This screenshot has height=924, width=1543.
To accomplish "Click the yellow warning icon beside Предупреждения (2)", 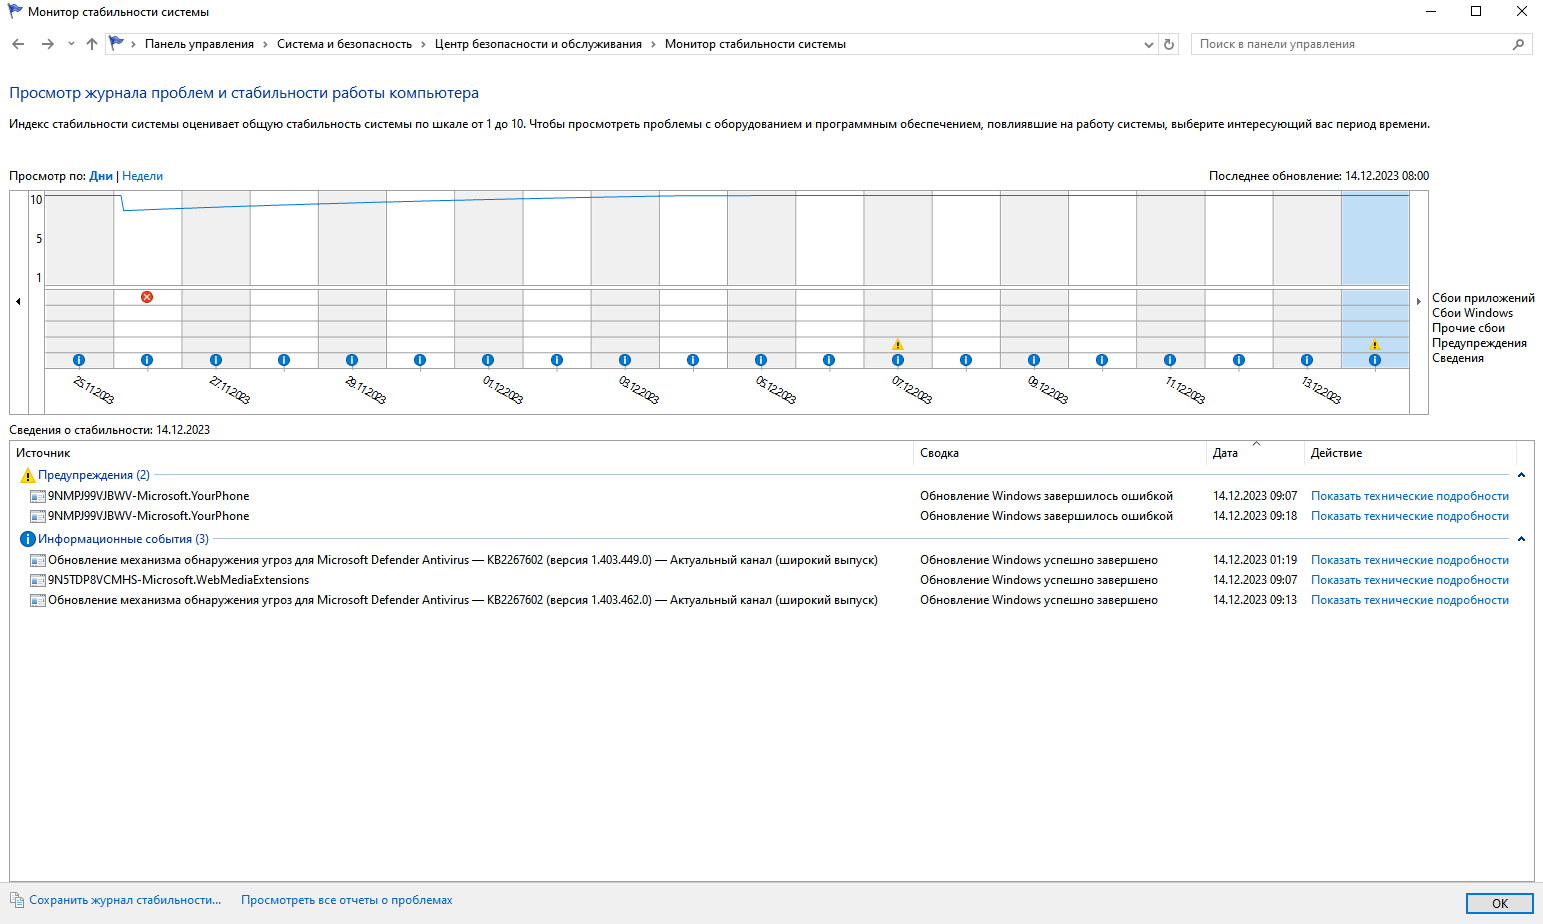I will [x=28, y=475].
